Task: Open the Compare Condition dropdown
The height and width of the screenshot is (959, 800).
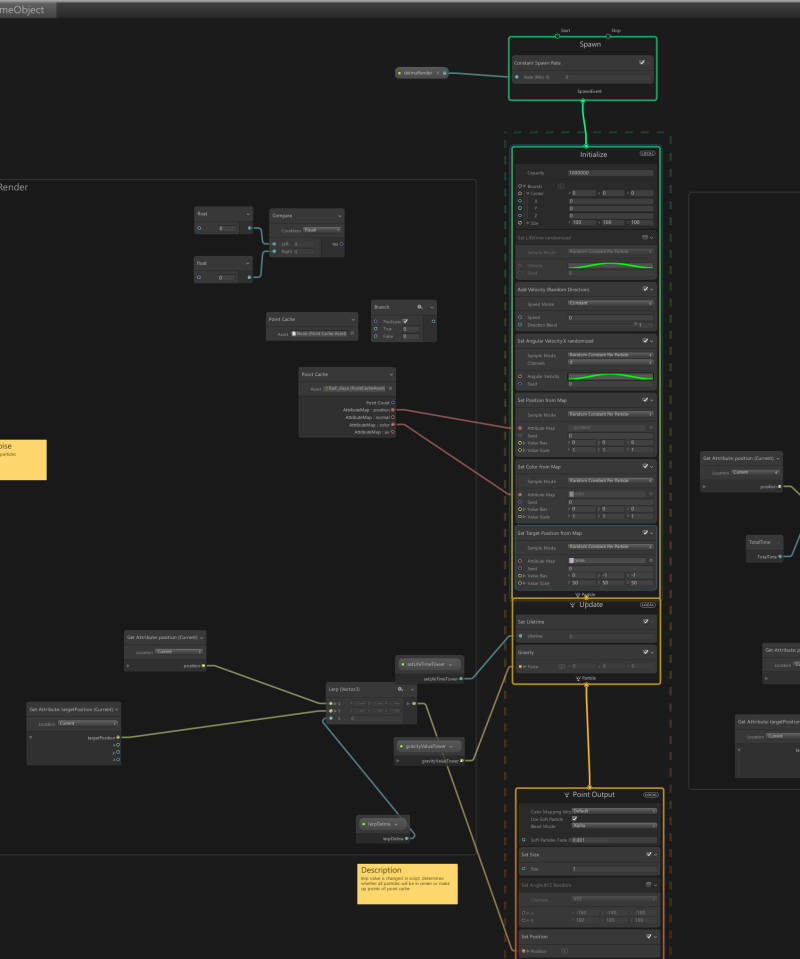Action: (x=322, y=229)
